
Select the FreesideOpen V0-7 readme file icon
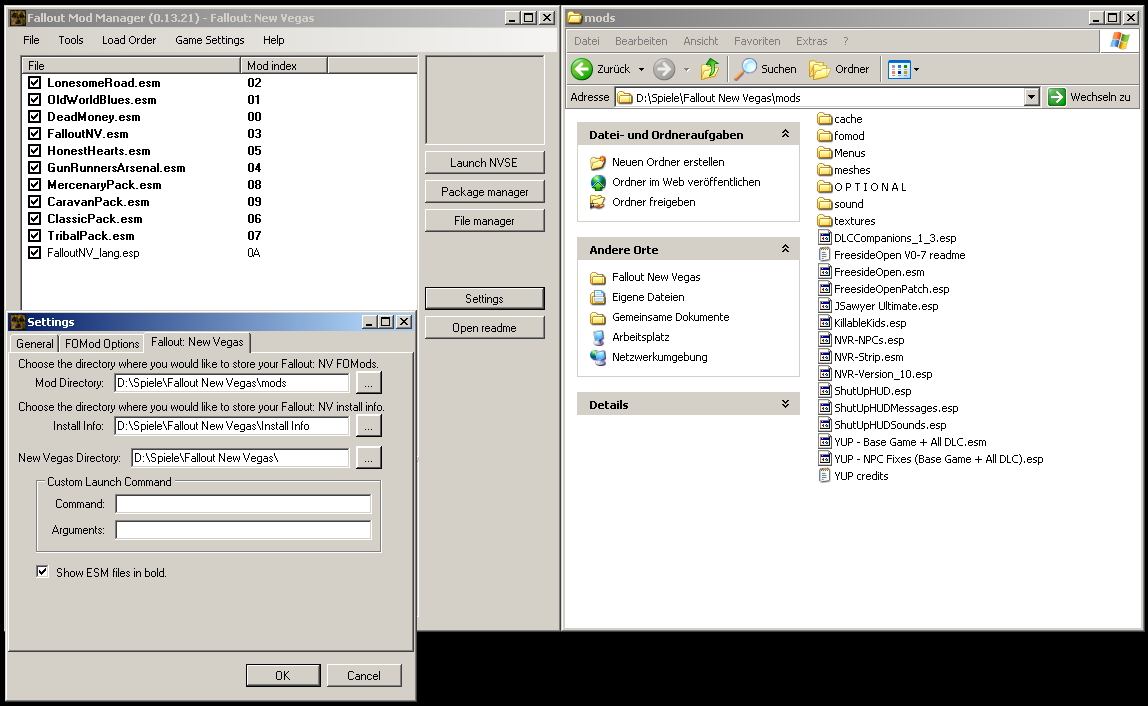(x=825, y=254)
